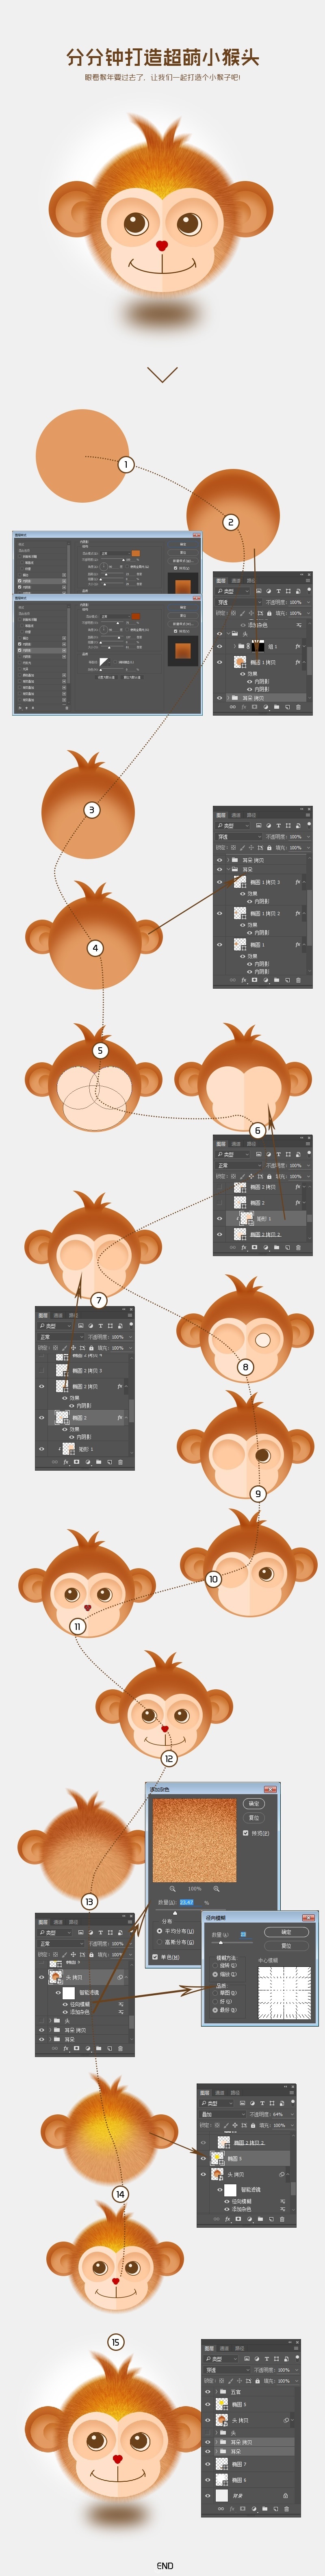Filter type layers T icon in 叠加 panel
The width and height of the screenshot is (325, 2576).
pyautogui.click(x=262, y=2103)
